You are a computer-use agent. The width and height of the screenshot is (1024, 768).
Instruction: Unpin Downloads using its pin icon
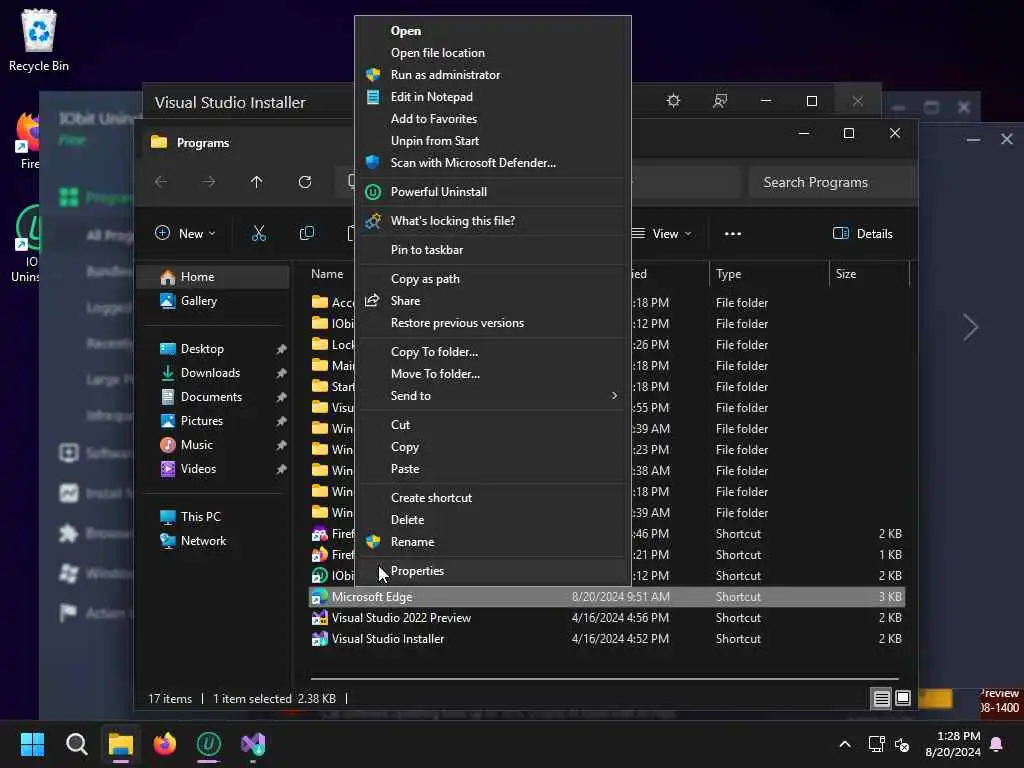(281, 374)
